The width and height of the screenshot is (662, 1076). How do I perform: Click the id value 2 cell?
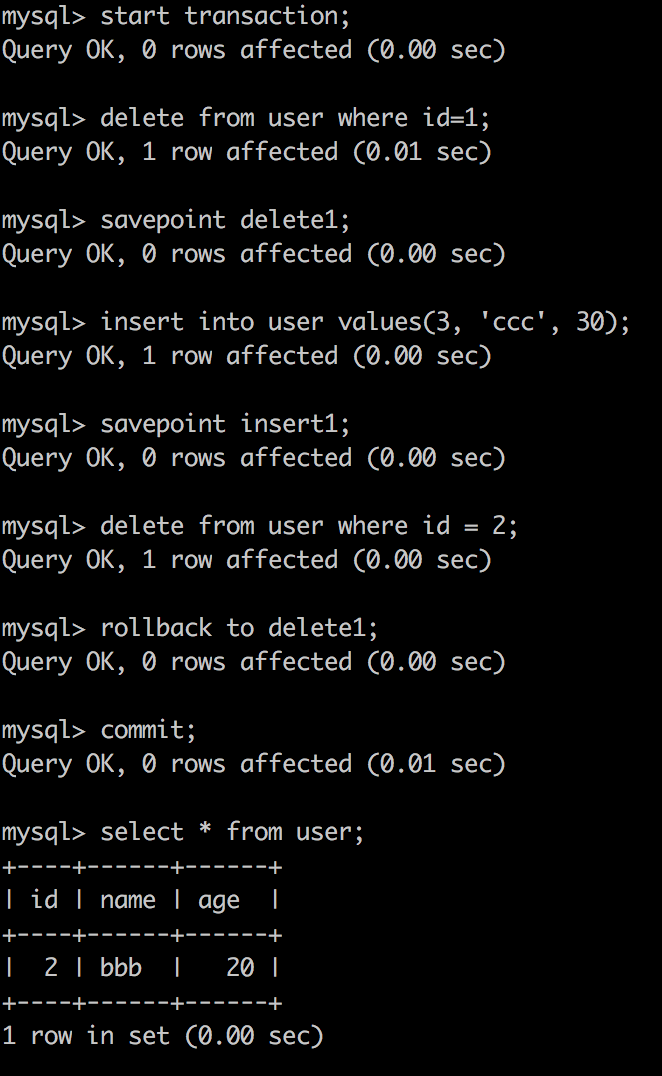coord(51,968)
